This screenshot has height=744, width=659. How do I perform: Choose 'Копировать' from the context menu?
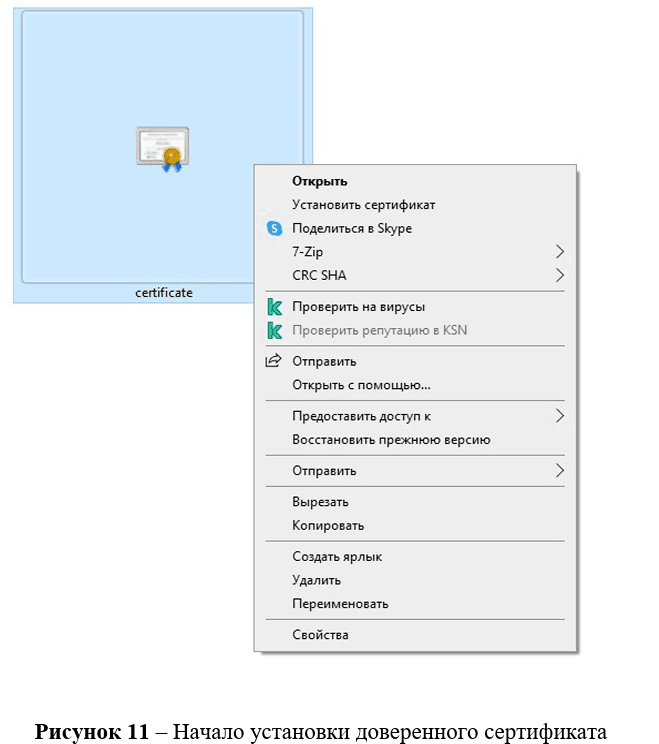(328, 525)
